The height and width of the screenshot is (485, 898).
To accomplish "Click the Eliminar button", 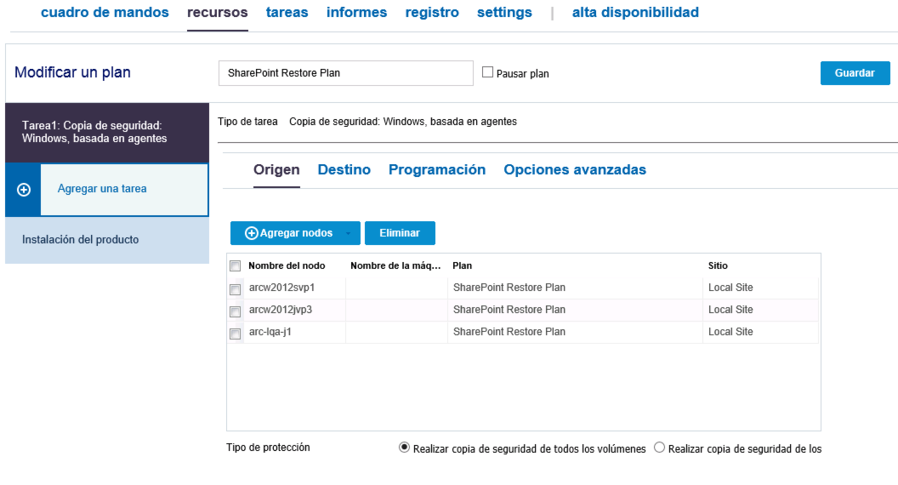I will [400, 233].
